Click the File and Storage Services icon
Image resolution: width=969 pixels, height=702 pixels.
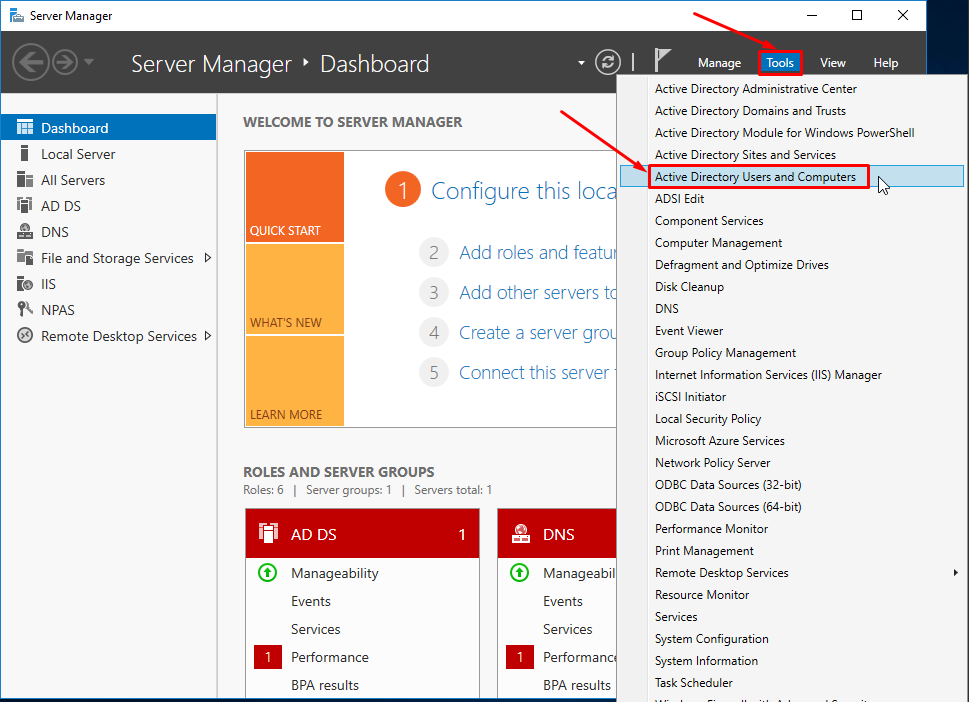point(25,257)
